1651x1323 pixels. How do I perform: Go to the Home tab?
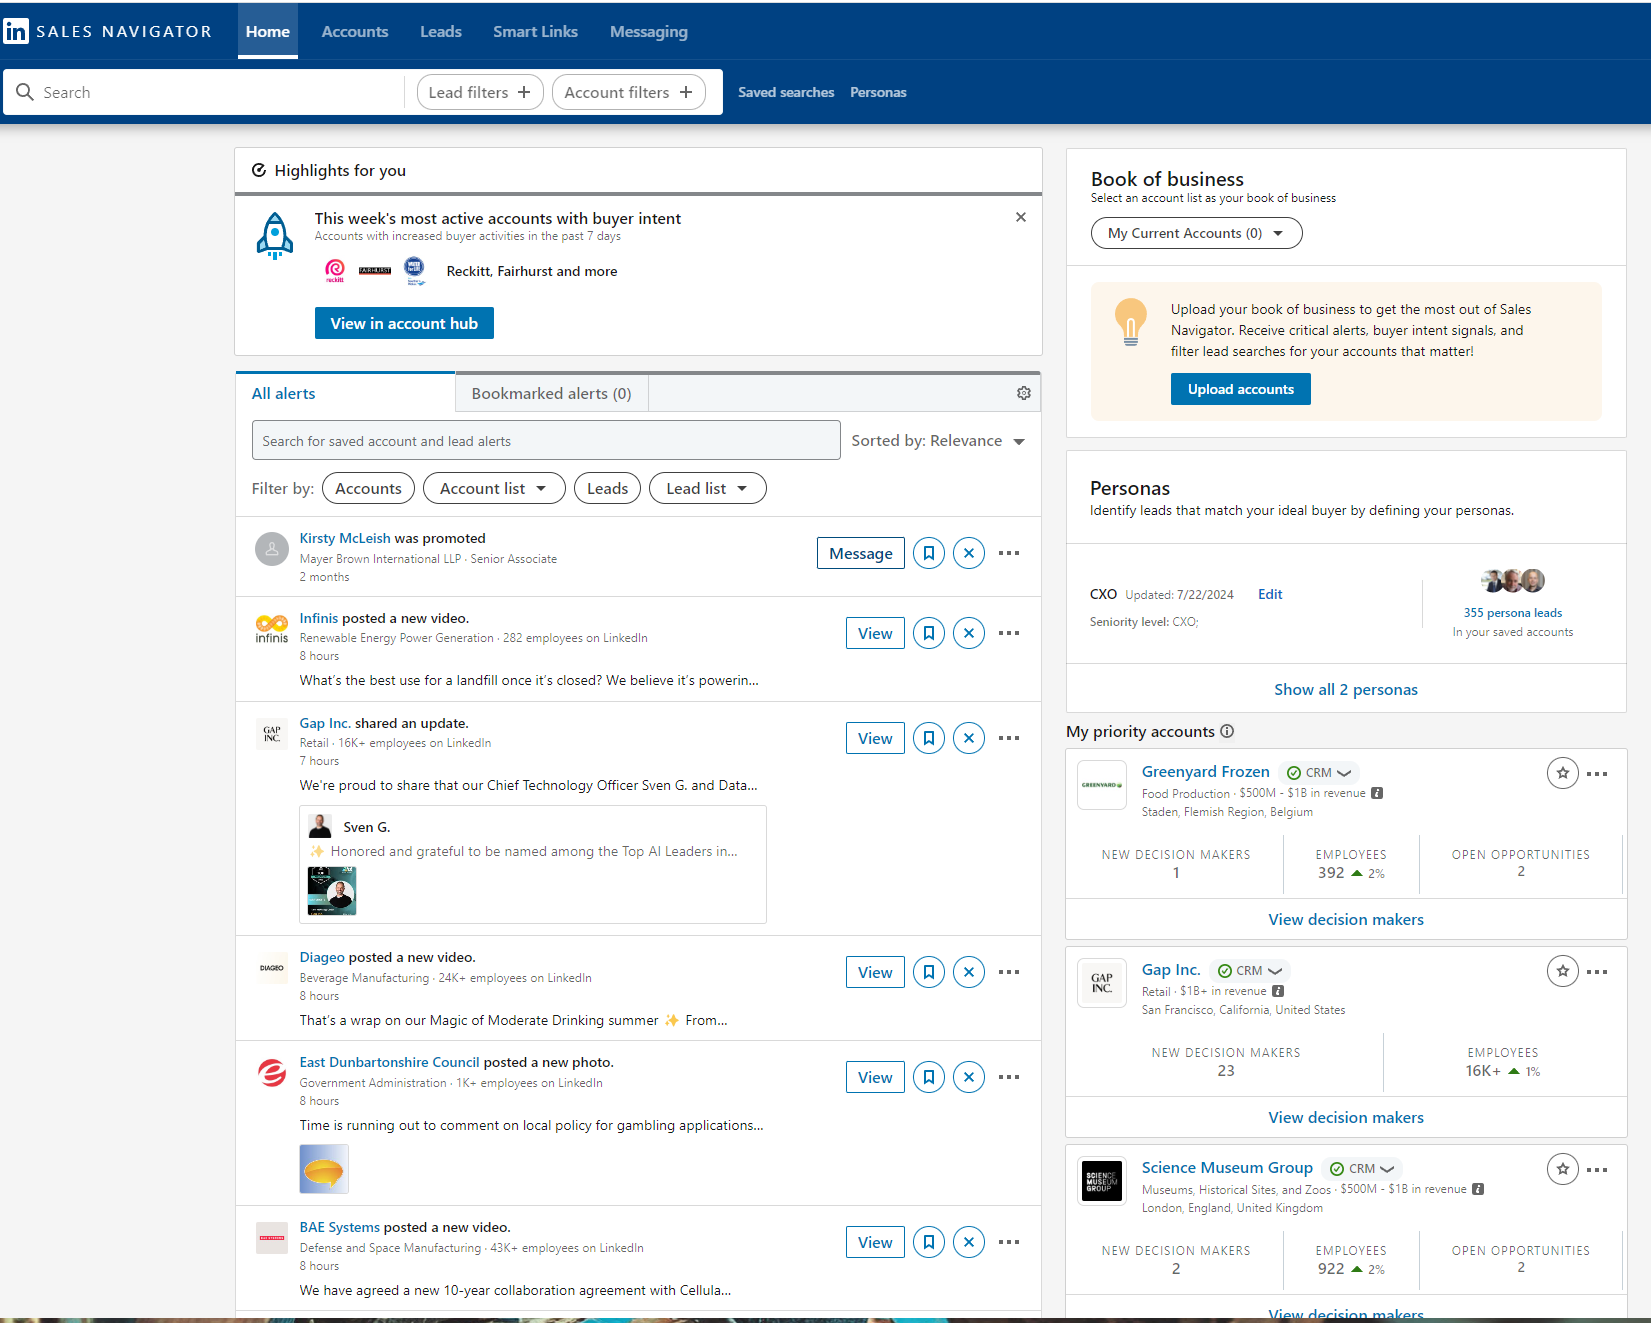coord(268,31)
